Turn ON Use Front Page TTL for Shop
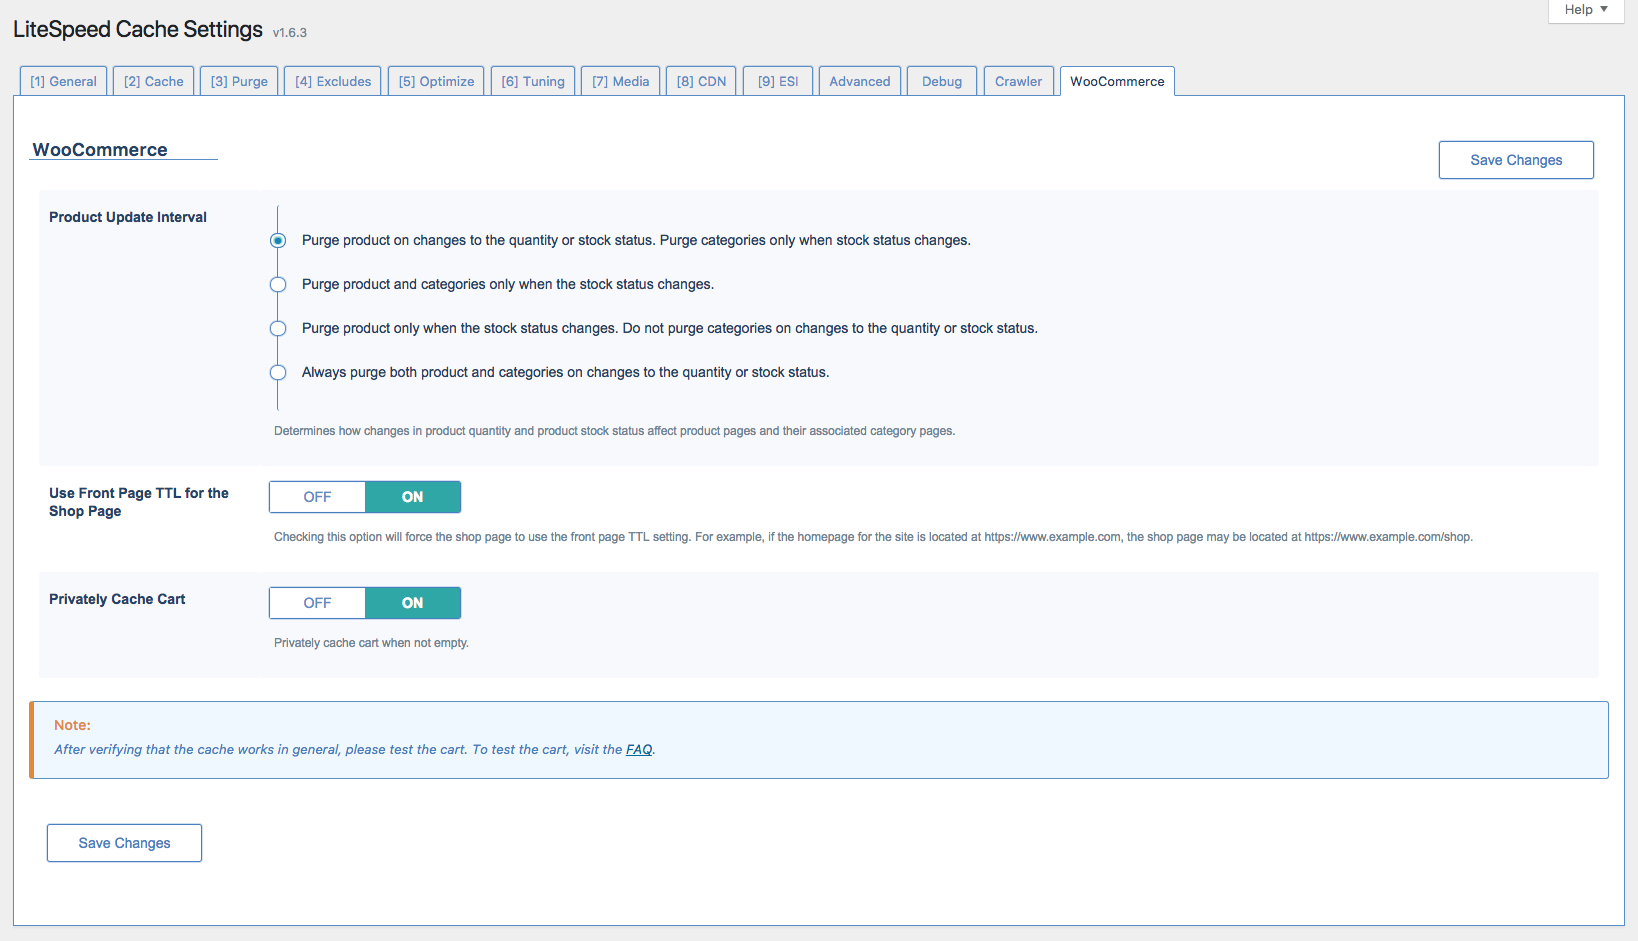 click(x=412, y=497)
